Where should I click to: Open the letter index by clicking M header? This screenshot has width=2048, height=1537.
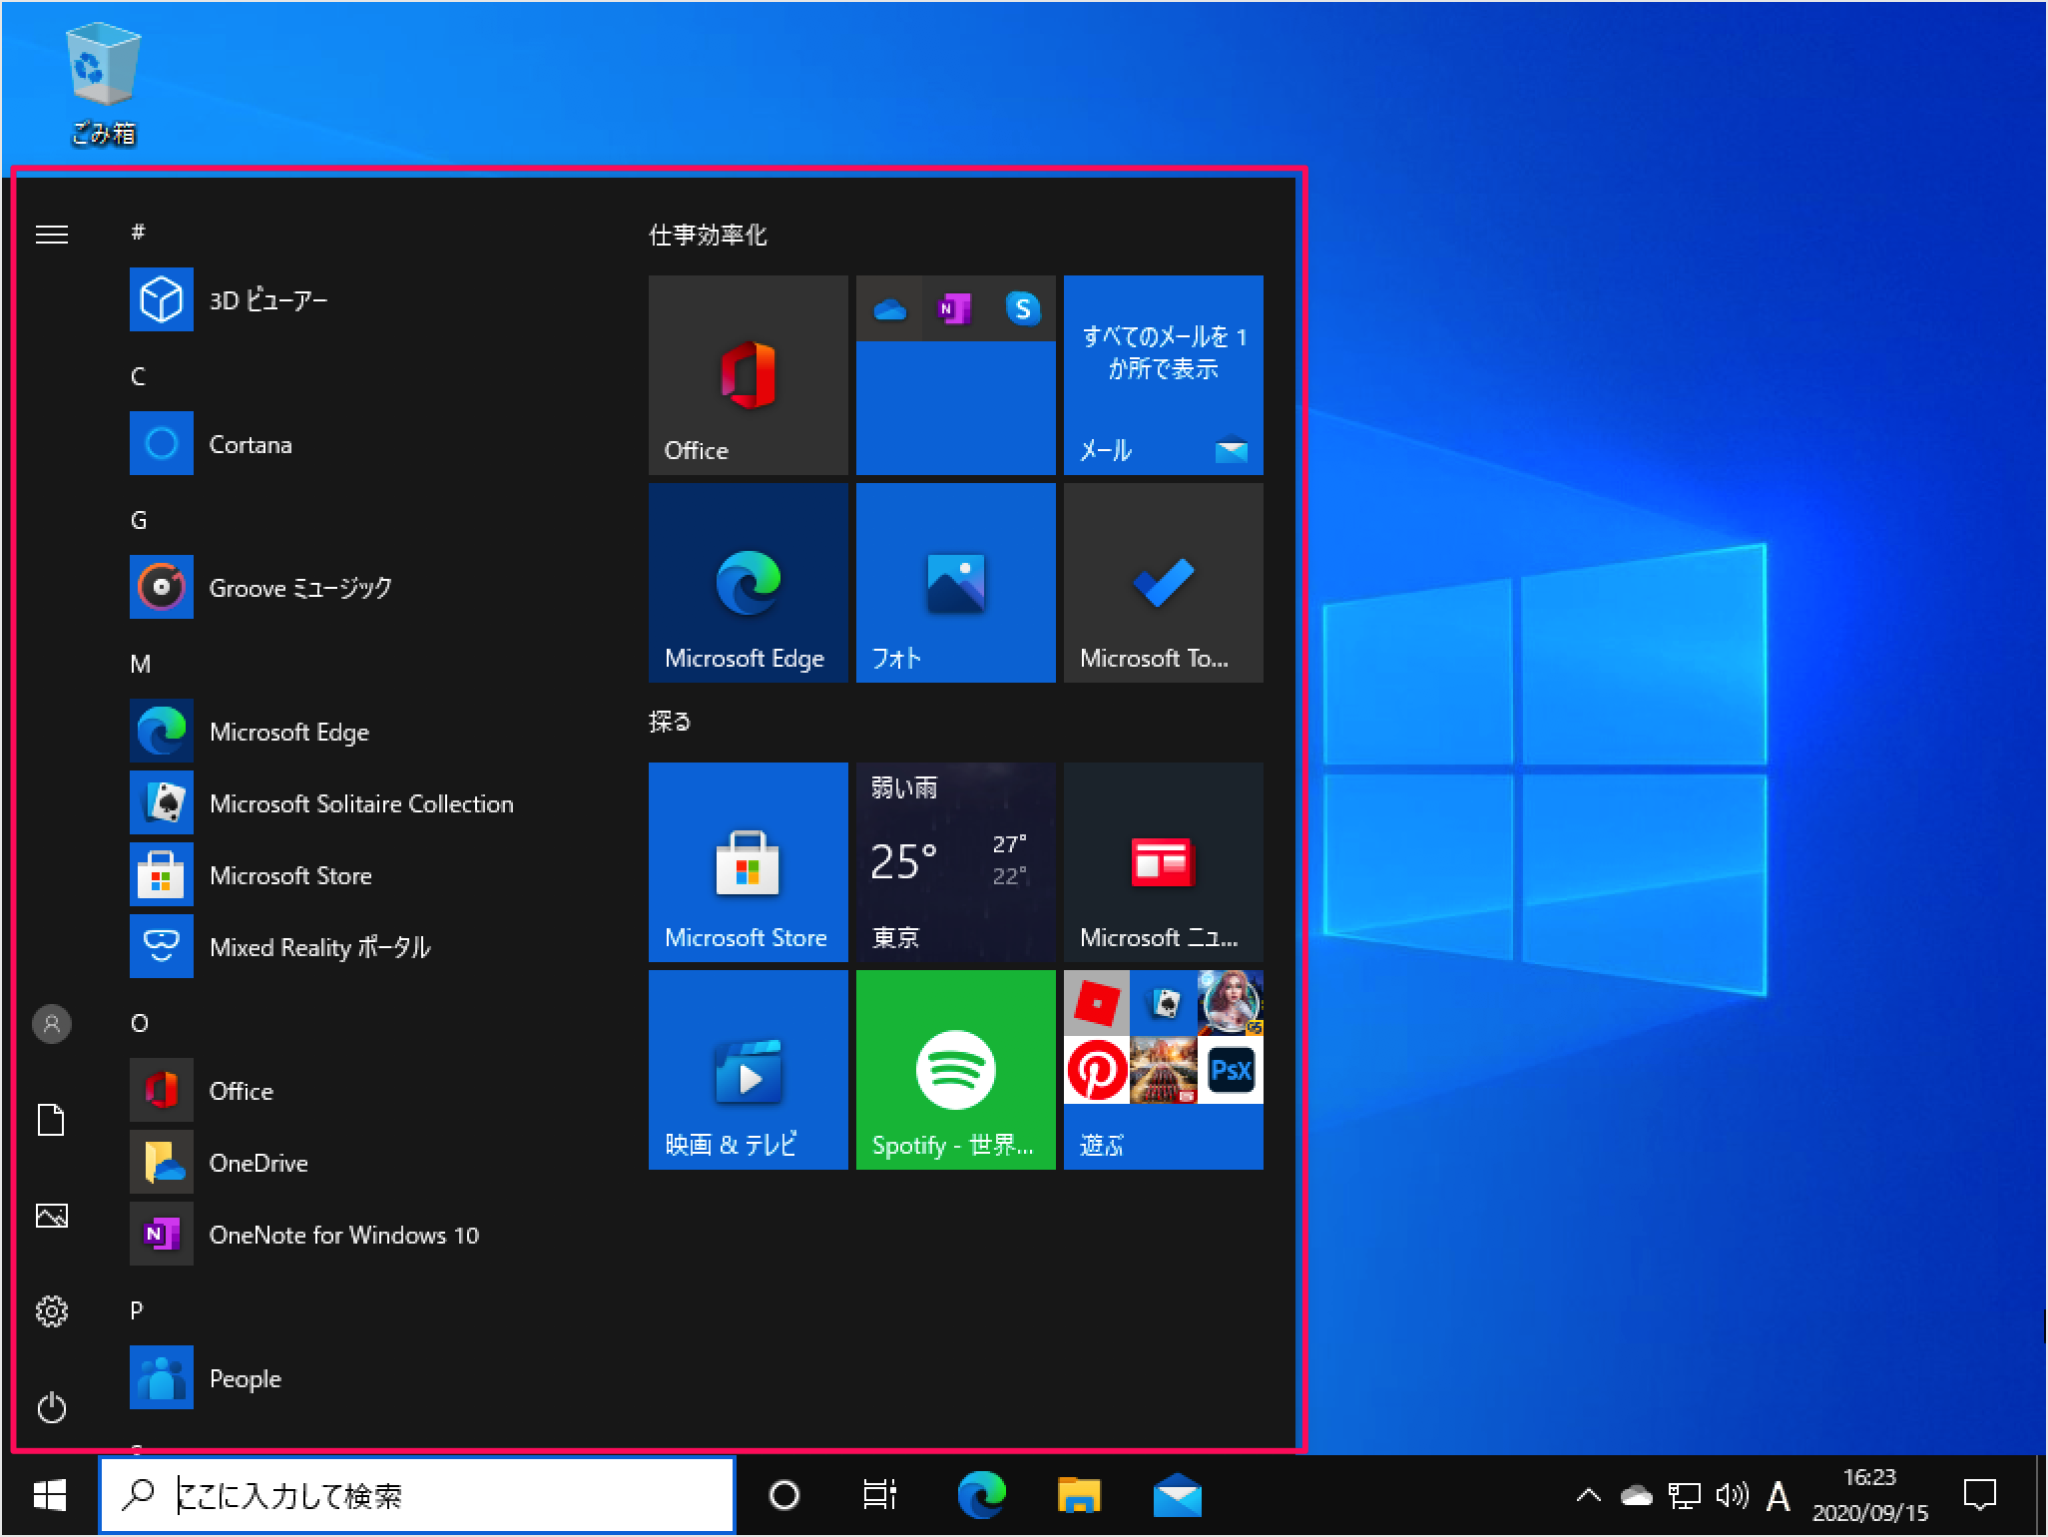(x=140, y=663)
